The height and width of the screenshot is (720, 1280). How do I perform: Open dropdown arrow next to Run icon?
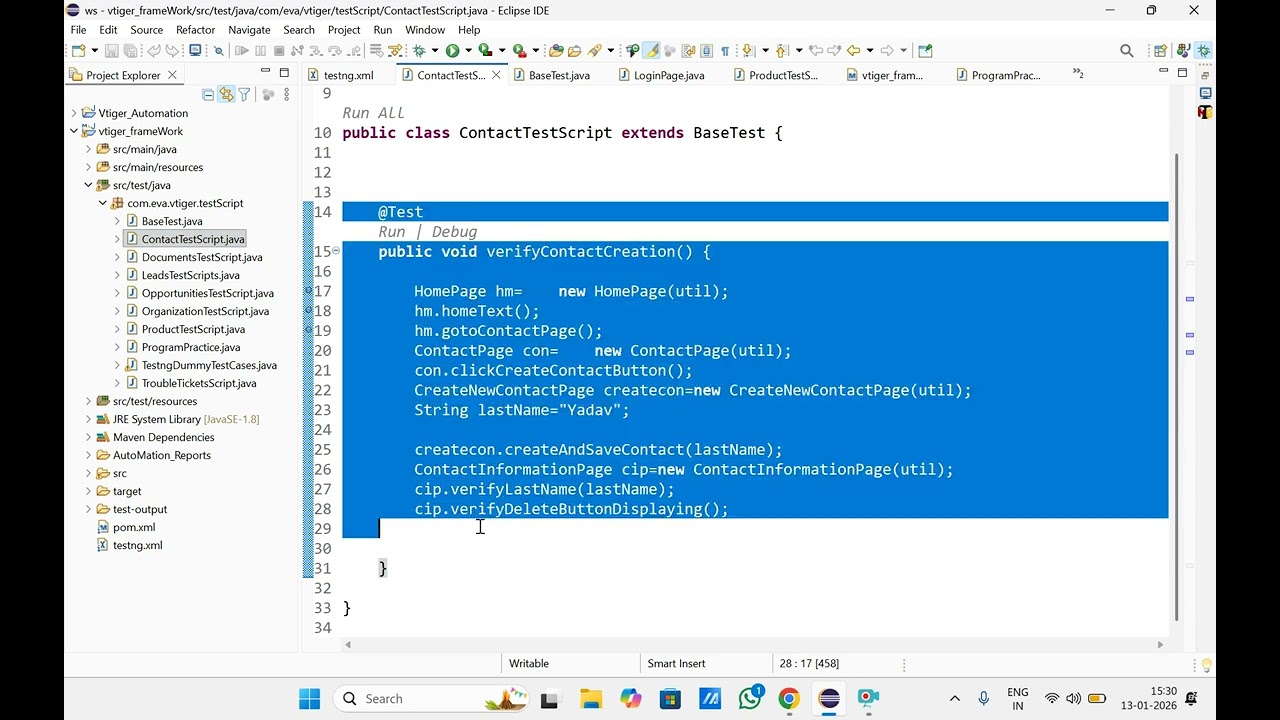pos(468,50)
